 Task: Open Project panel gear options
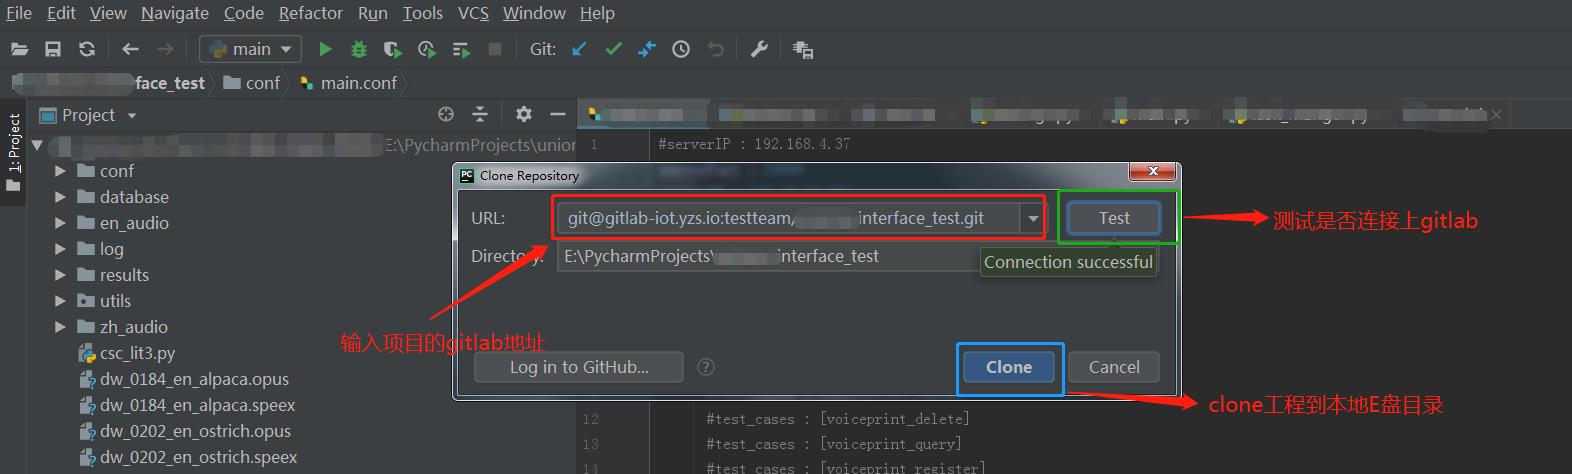coord(523,114)
